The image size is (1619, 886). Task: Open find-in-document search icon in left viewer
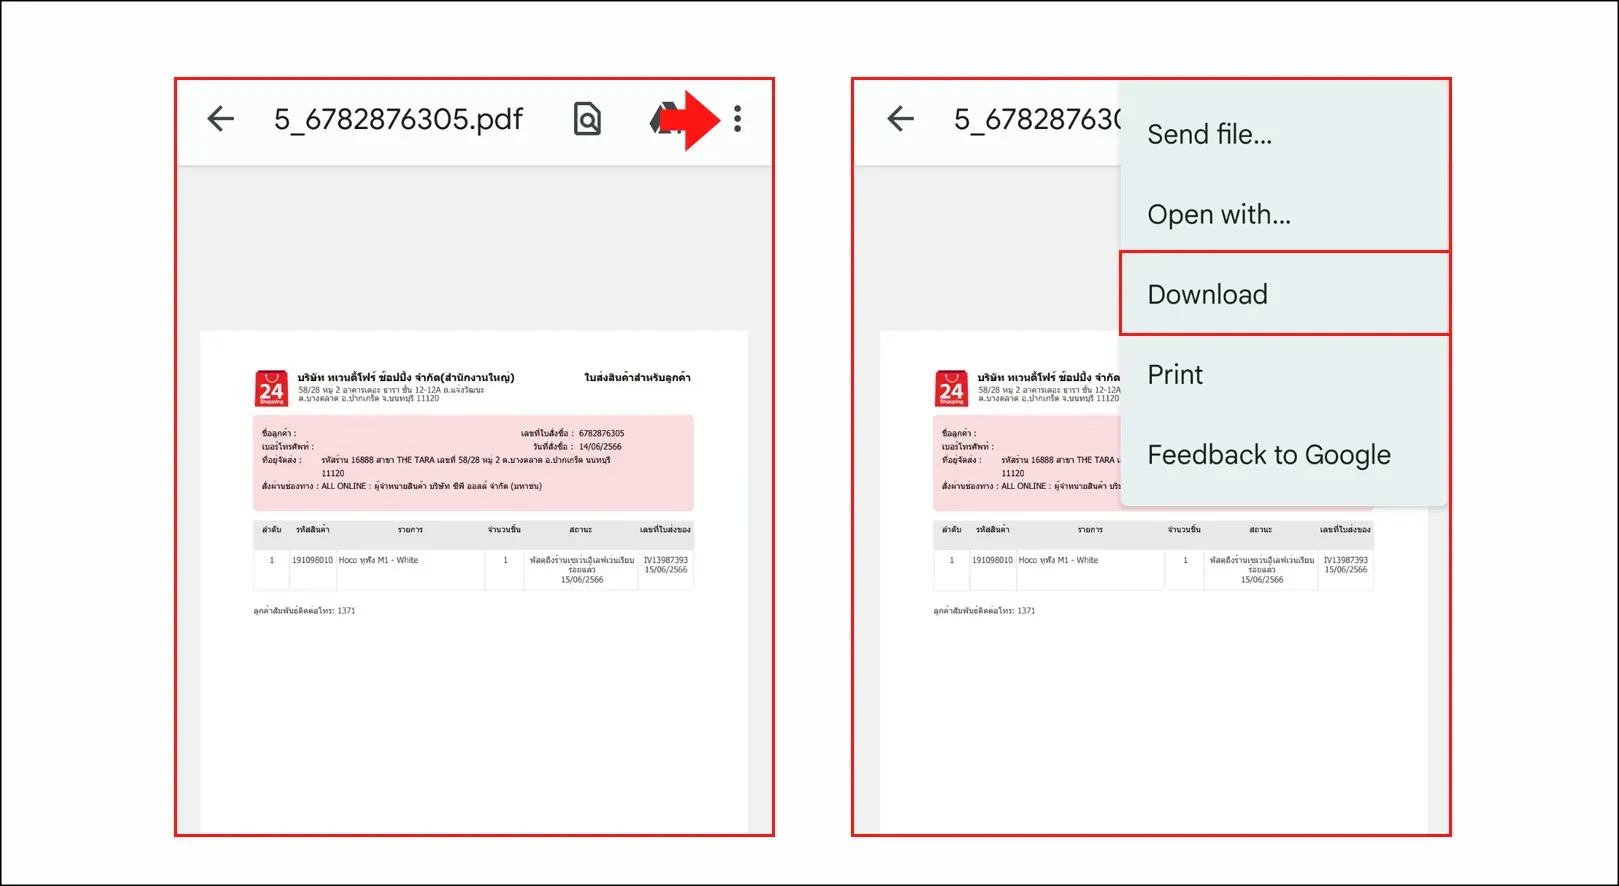(x=587, y=119)
